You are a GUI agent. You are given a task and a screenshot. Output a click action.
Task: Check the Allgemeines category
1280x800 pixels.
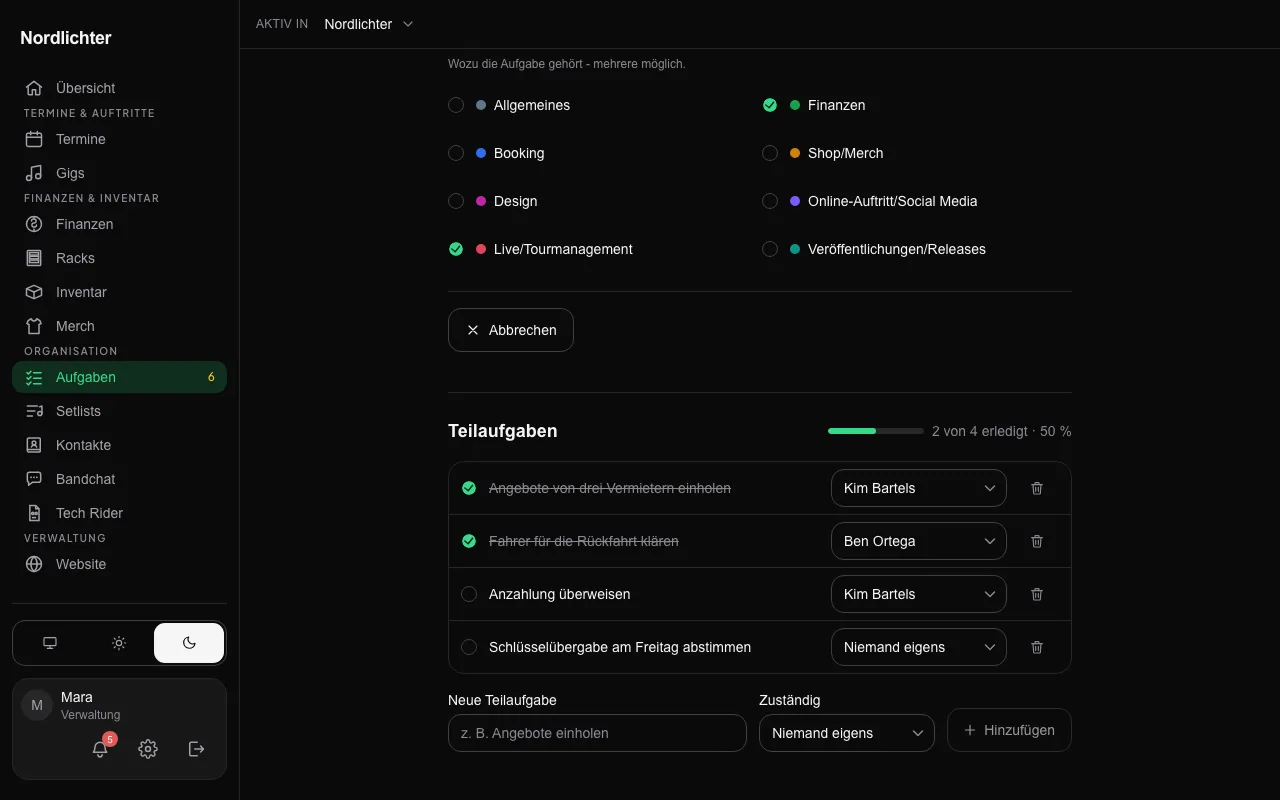click(456, 105)
